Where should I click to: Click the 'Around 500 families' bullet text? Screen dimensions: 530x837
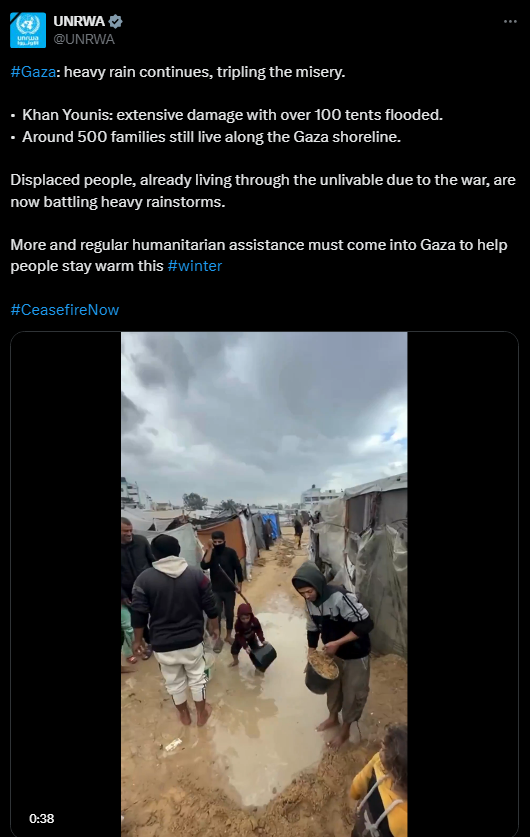(211, 137)
